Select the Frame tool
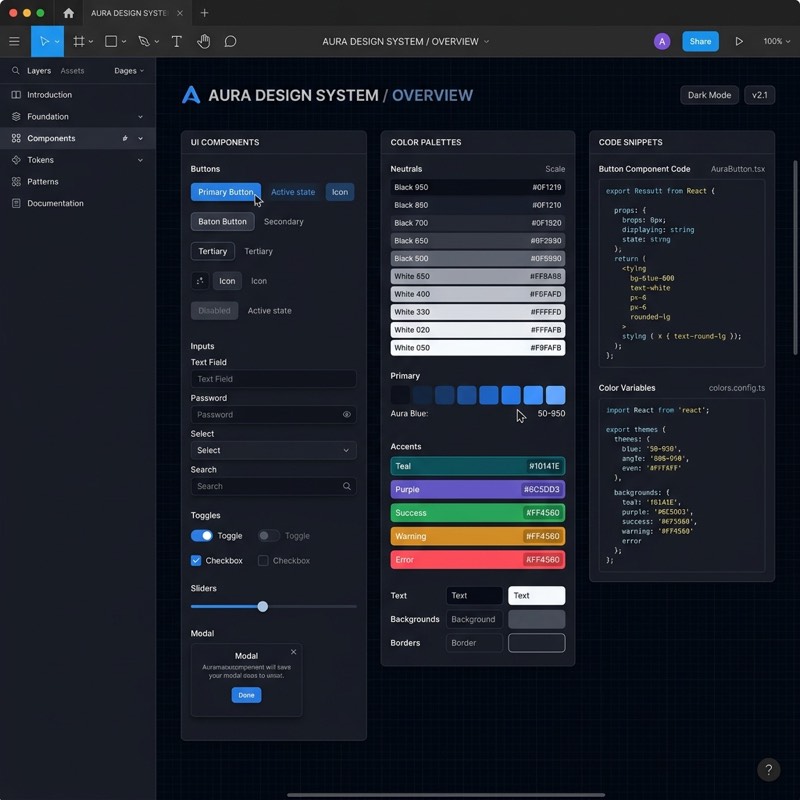 coord(79,41)
